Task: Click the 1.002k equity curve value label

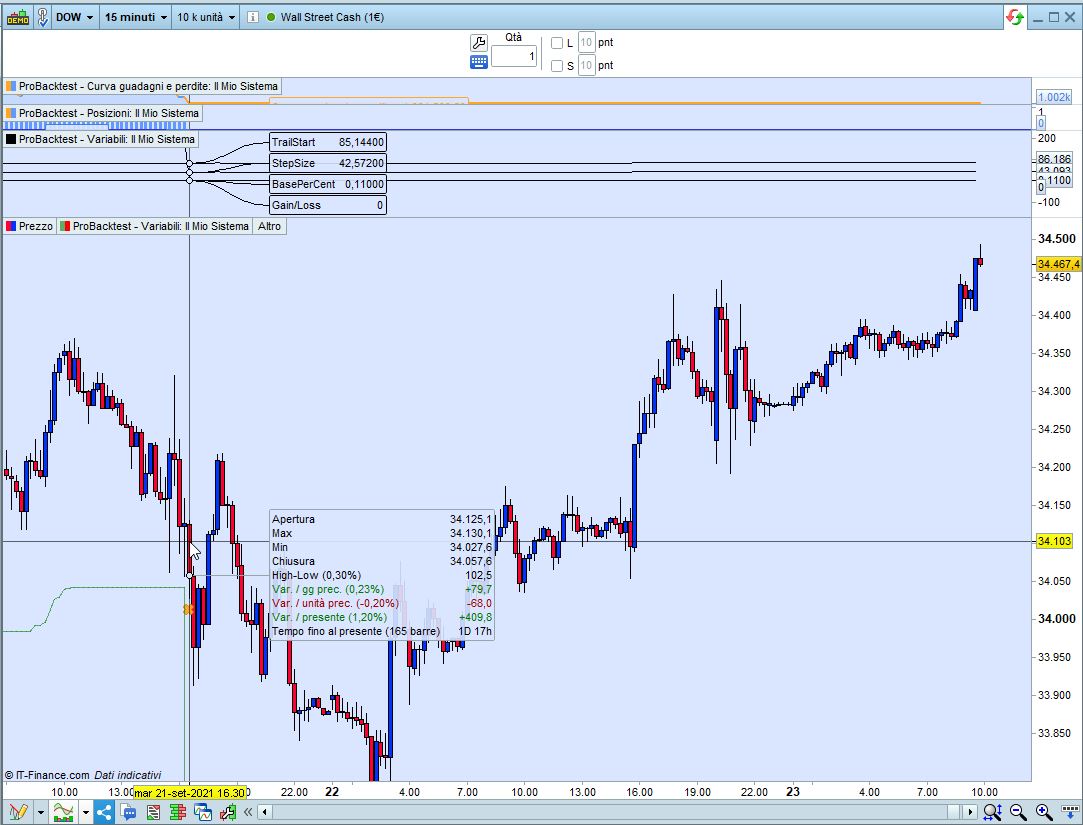Action: (1054, 97)
